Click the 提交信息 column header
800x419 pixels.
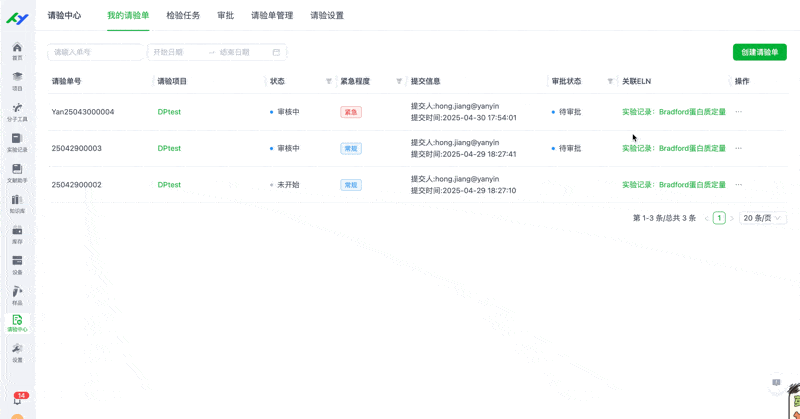click(x=426, y=81)
